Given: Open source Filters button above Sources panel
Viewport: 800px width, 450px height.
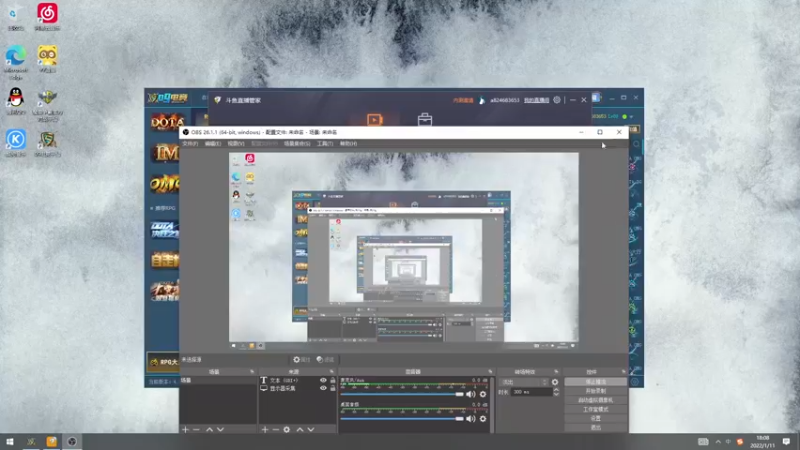Looking at the screenshot, I should click(x=325, y=360).
